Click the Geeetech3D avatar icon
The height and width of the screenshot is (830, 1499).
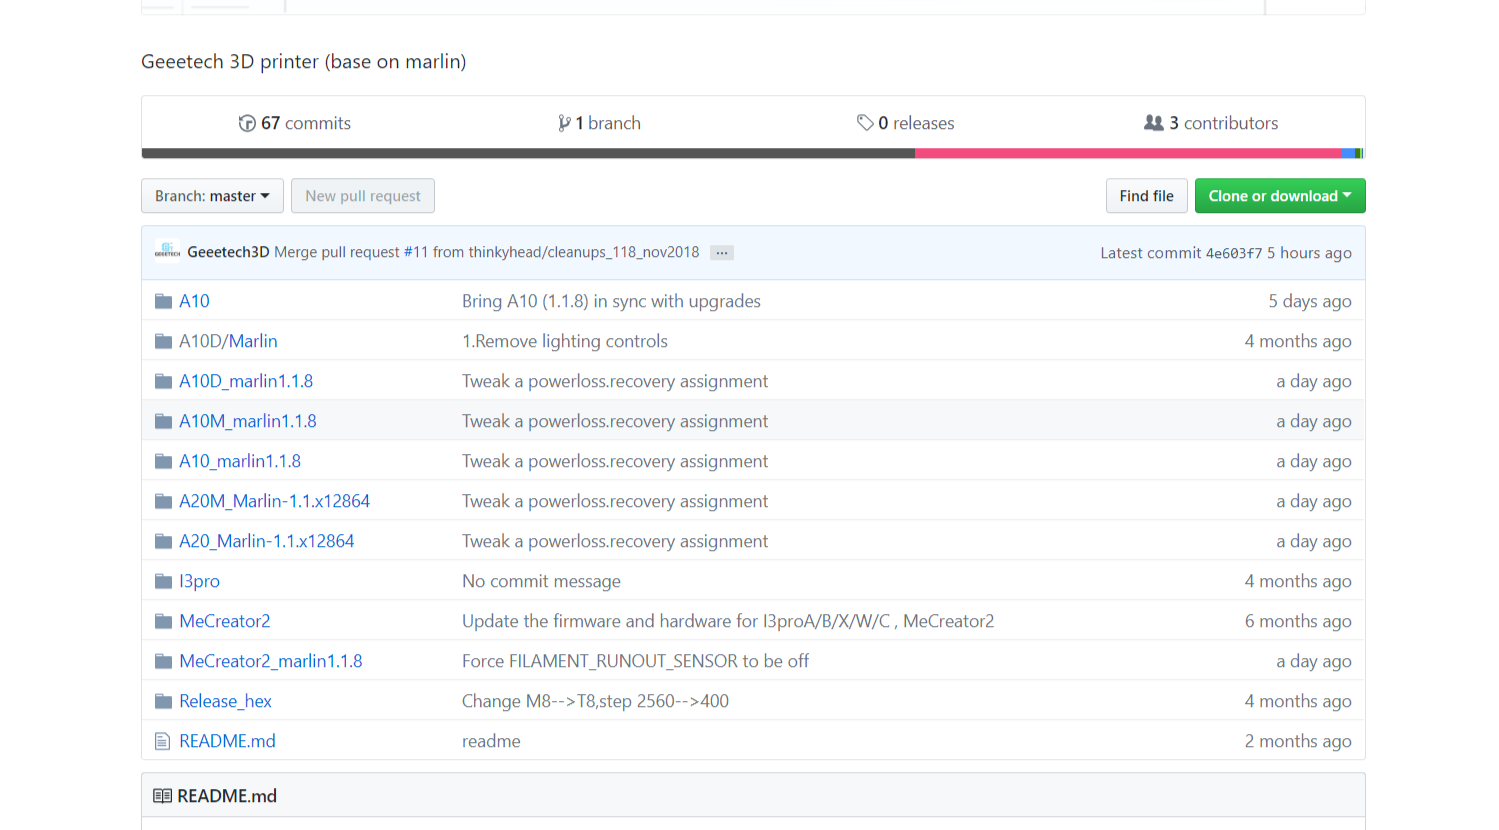pos(167,252)
